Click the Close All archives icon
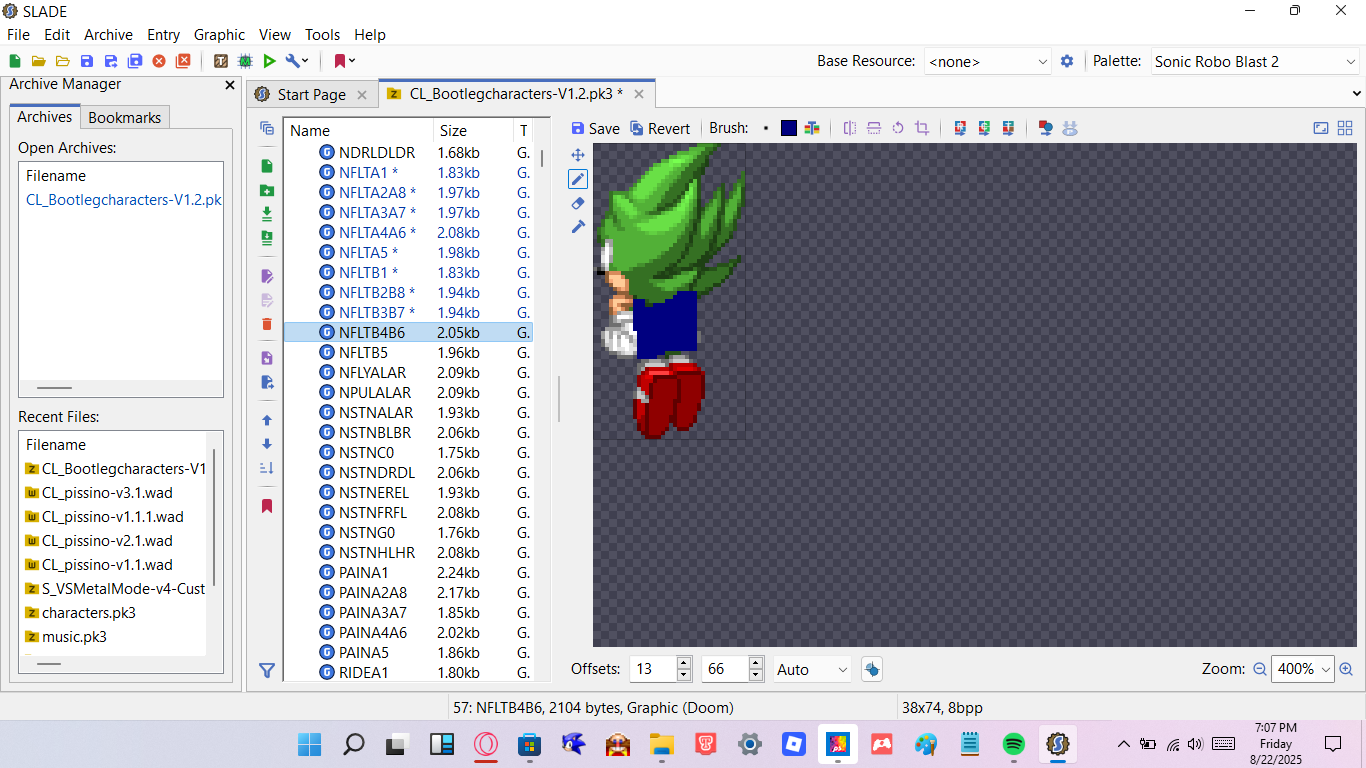Screen dimensions: 1366x768 (x=183, y=61)
